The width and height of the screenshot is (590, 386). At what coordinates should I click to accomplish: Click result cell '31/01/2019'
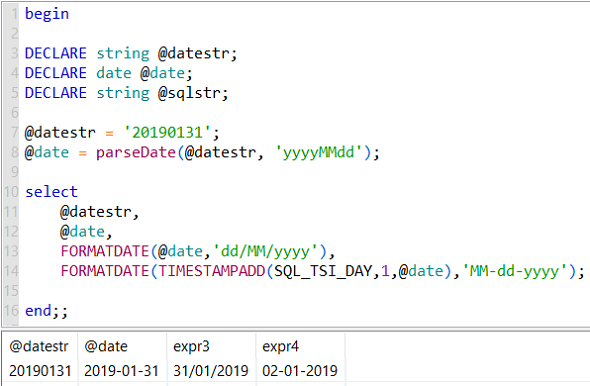click(211, 371)
